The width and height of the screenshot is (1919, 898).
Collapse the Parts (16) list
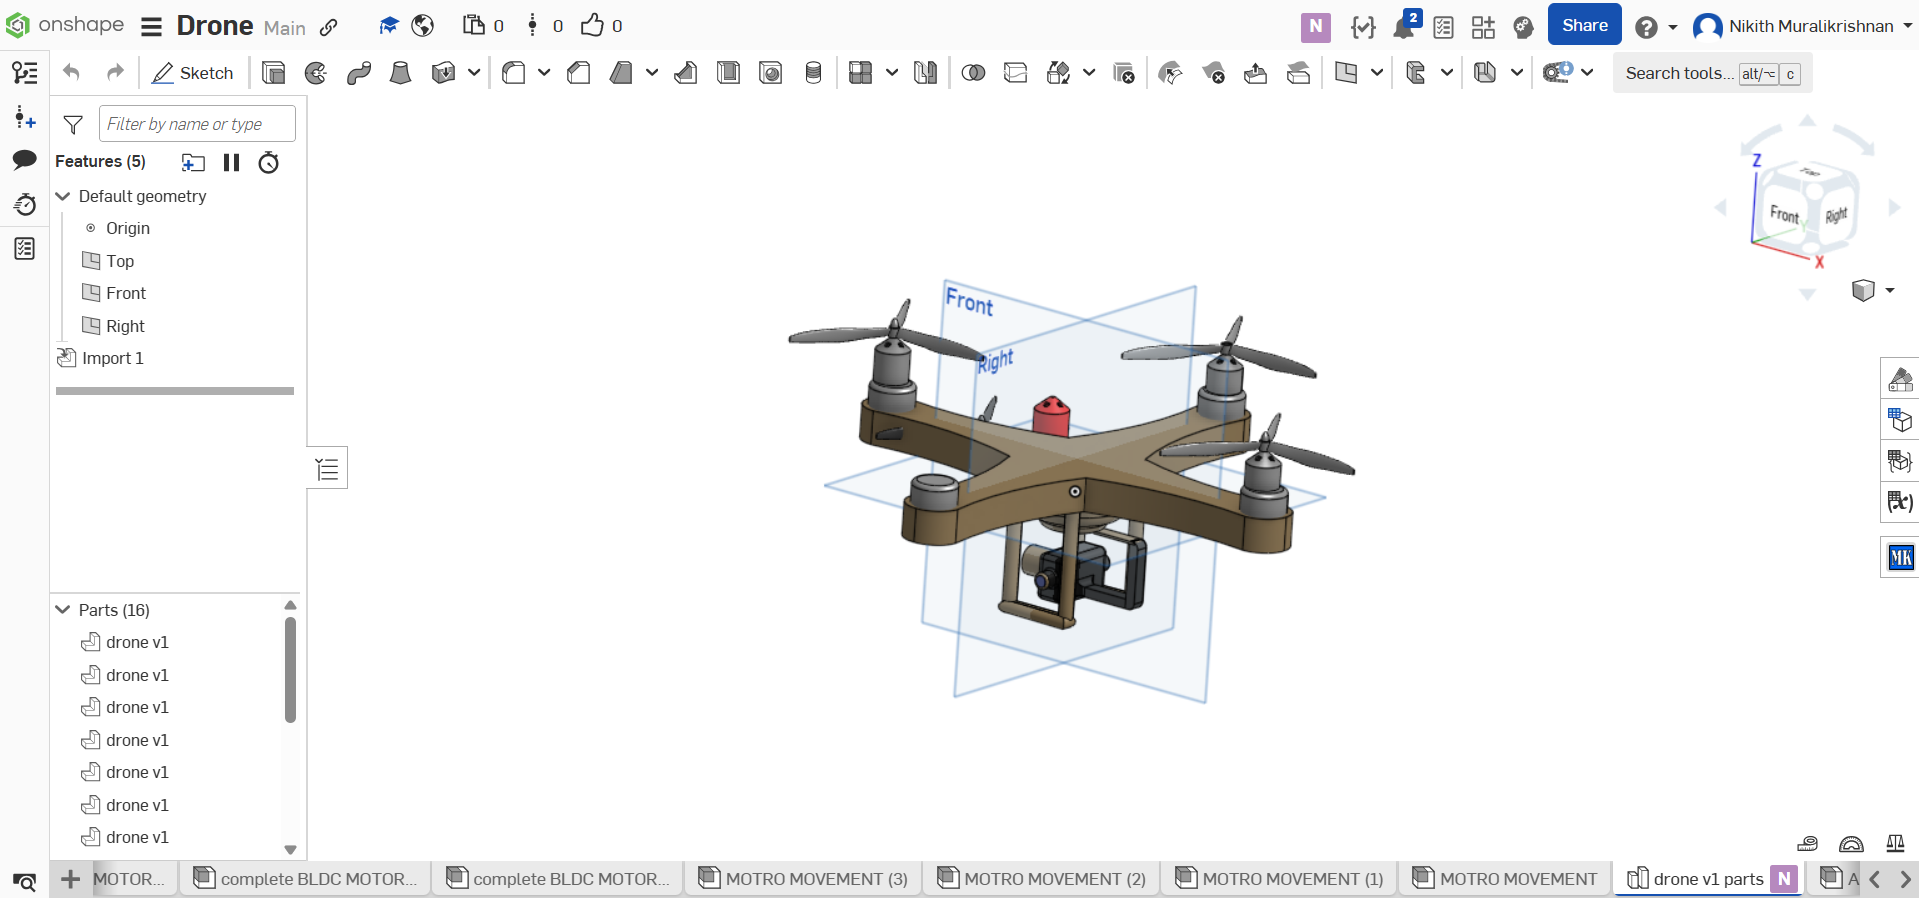[63, 609]
